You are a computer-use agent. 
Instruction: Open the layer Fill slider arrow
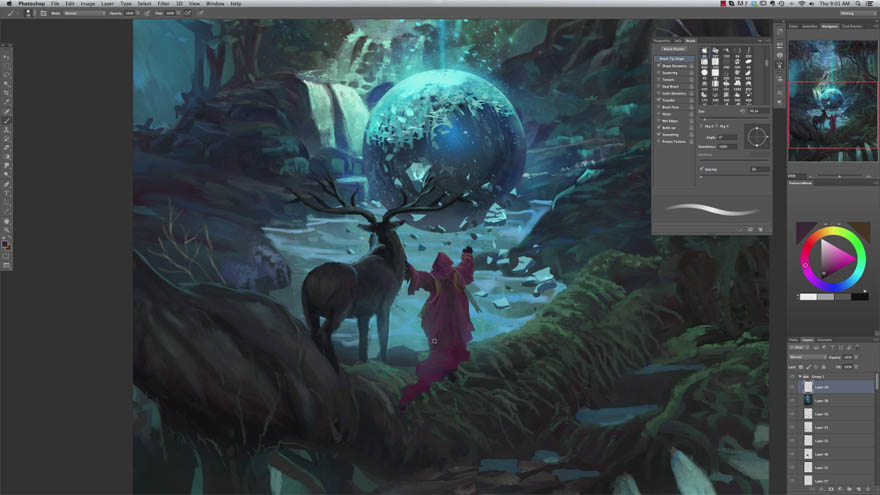tap(856, 367)
